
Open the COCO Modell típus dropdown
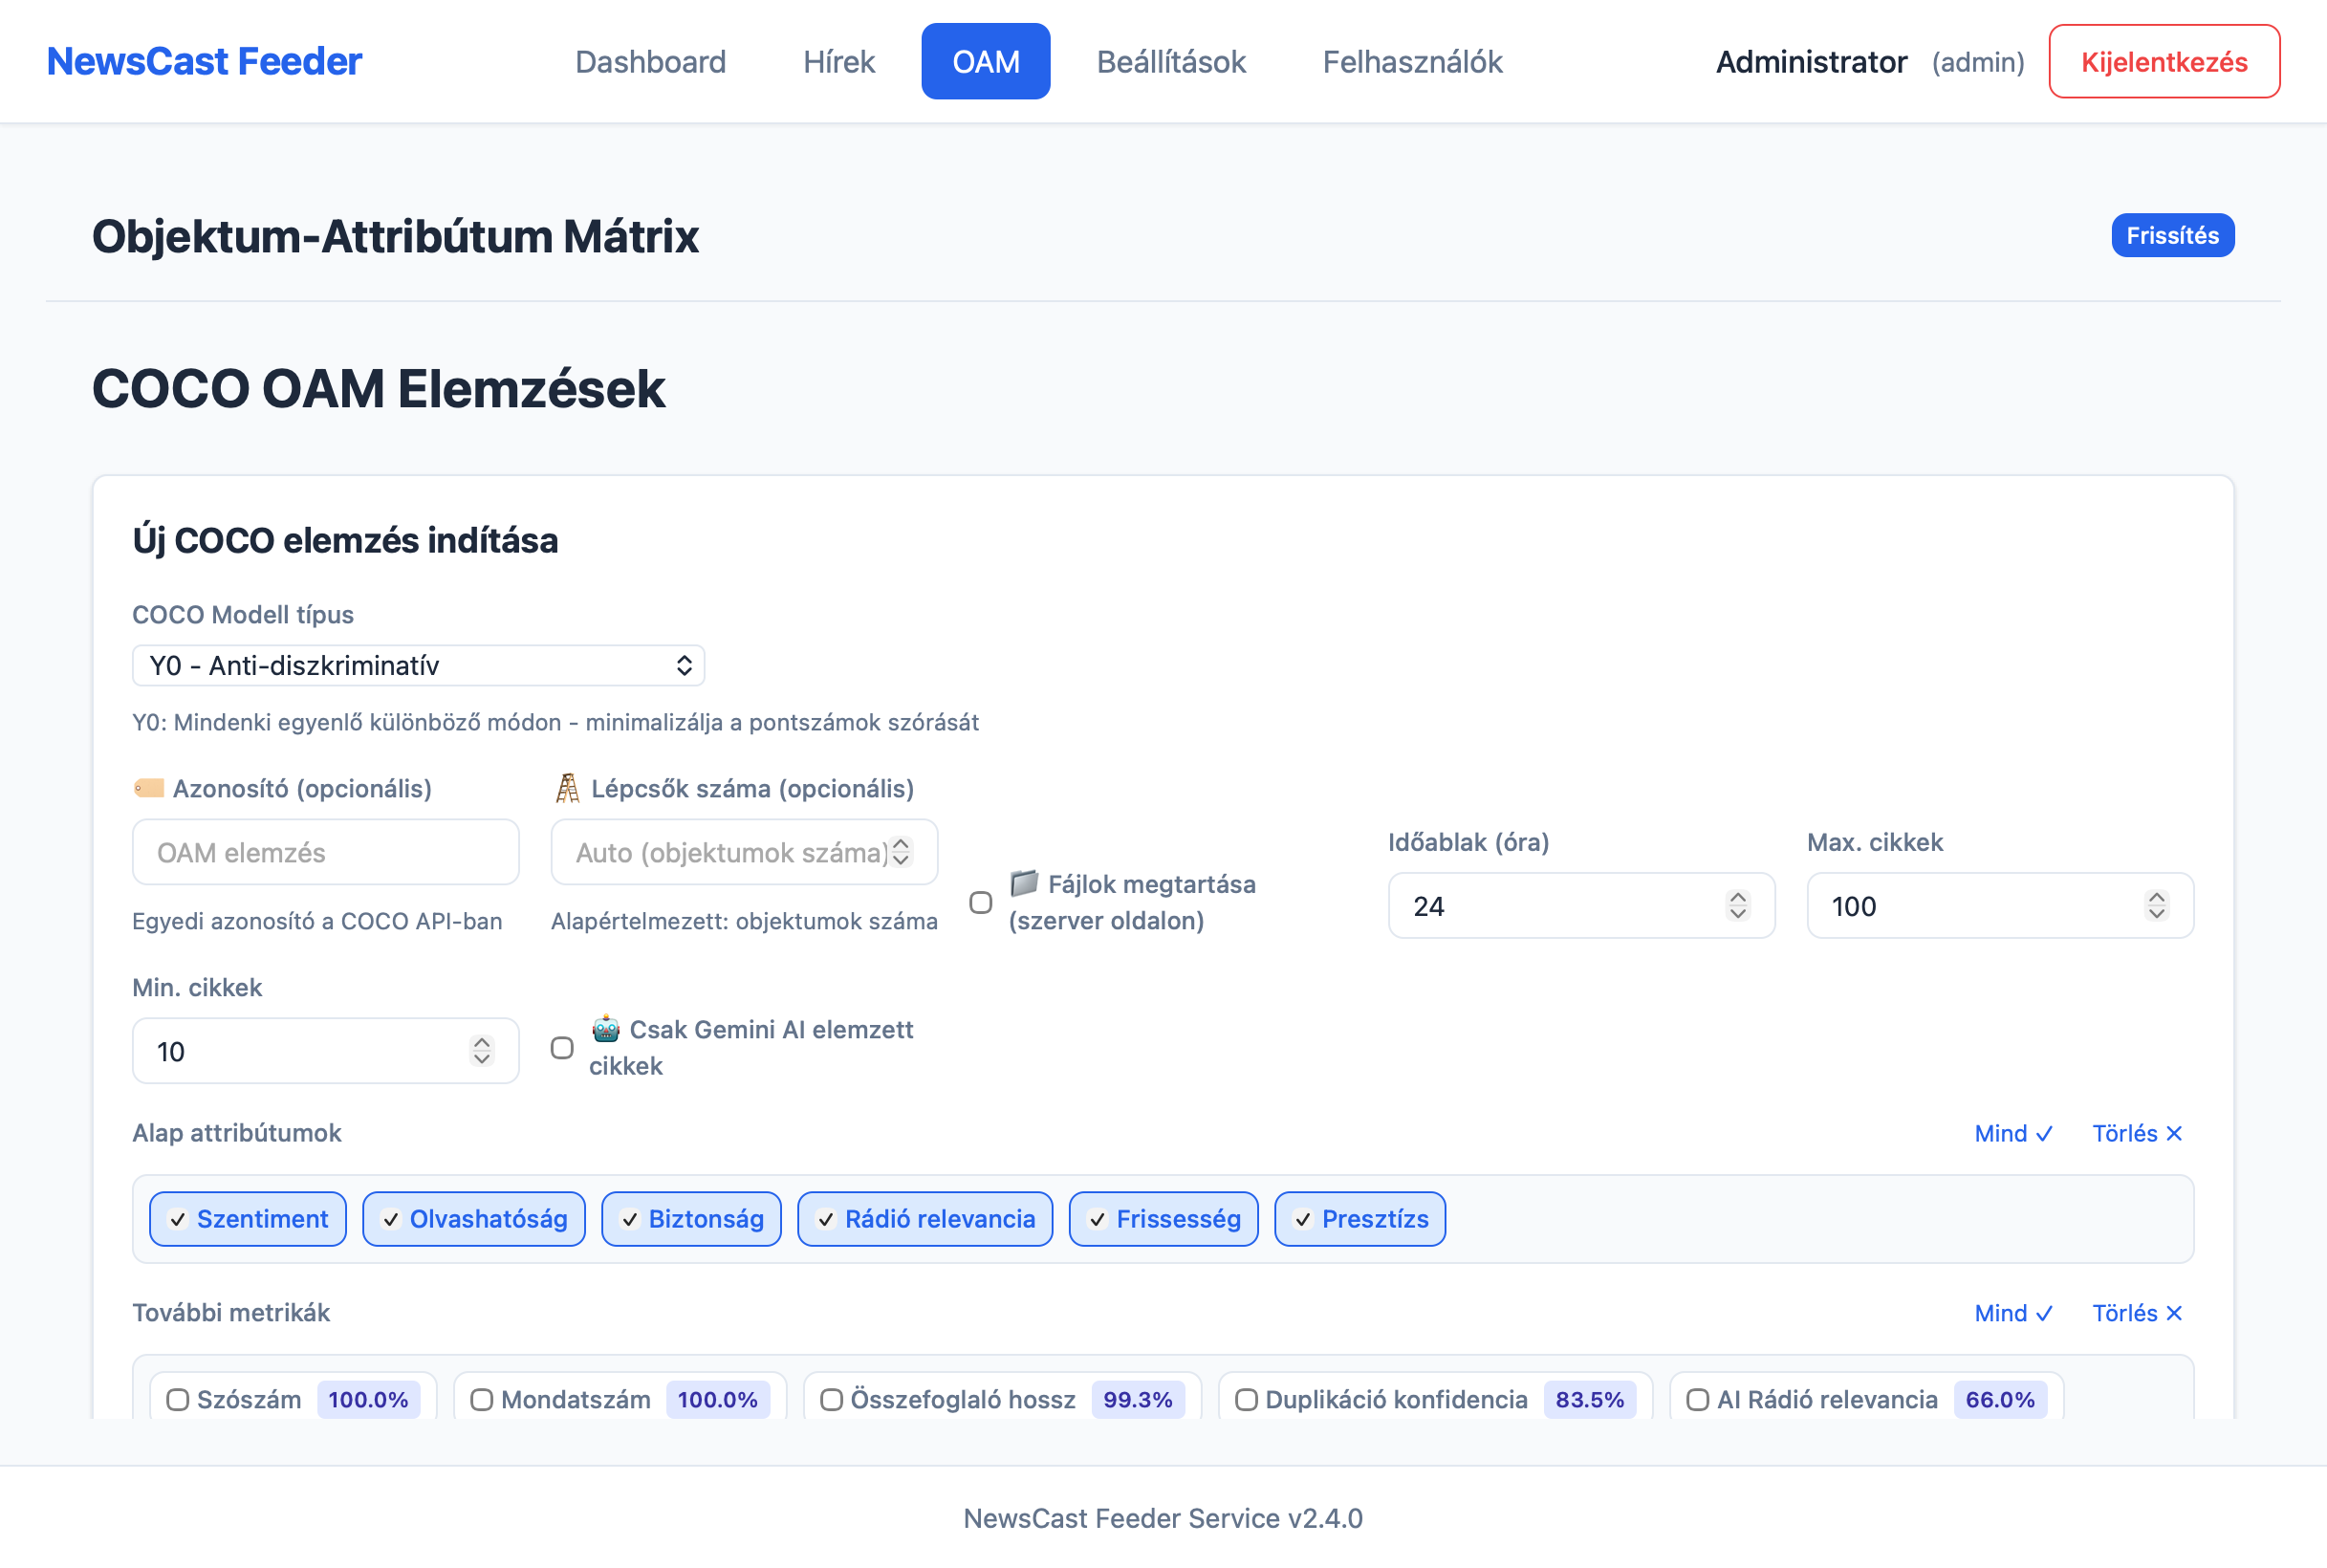coord(418,665)
